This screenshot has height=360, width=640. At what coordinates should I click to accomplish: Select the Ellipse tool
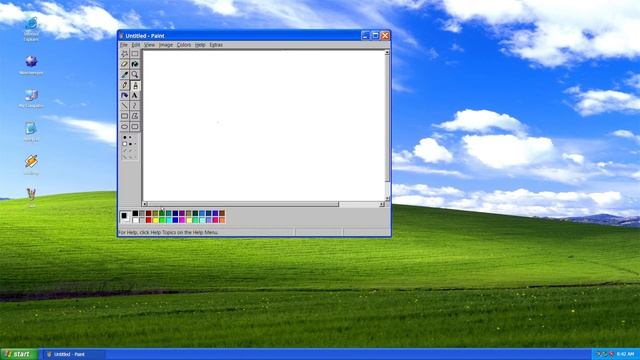tap(124, 127)
